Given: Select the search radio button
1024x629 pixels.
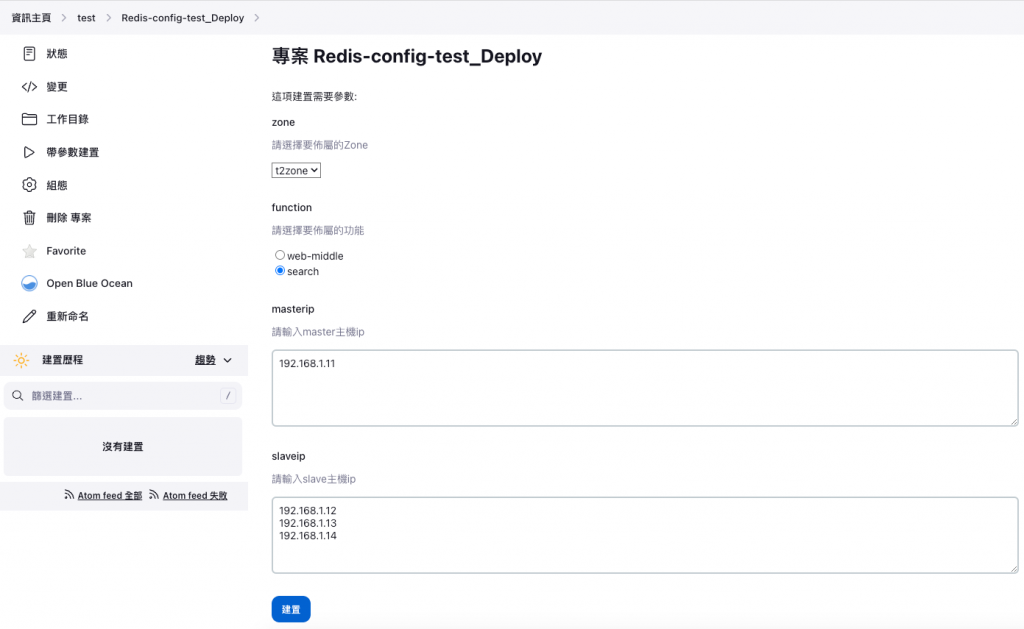Looking at the screenshot, I should (280, 270).
